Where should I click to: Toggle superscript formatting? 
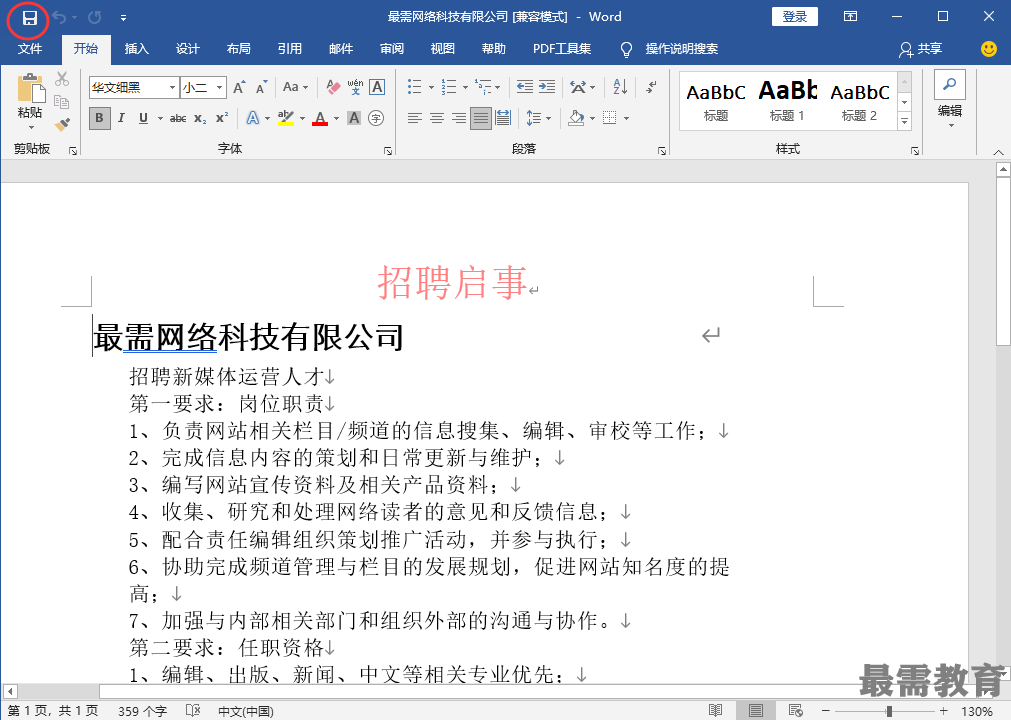click(222, 118)
